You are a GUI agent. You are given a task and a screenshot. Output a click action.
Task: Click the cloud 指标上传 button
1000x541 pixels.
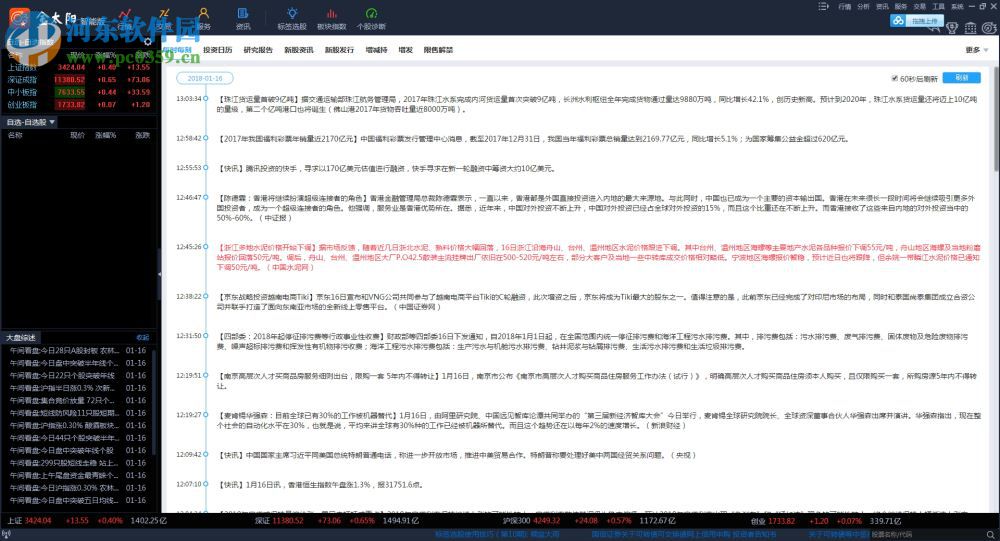916,21
